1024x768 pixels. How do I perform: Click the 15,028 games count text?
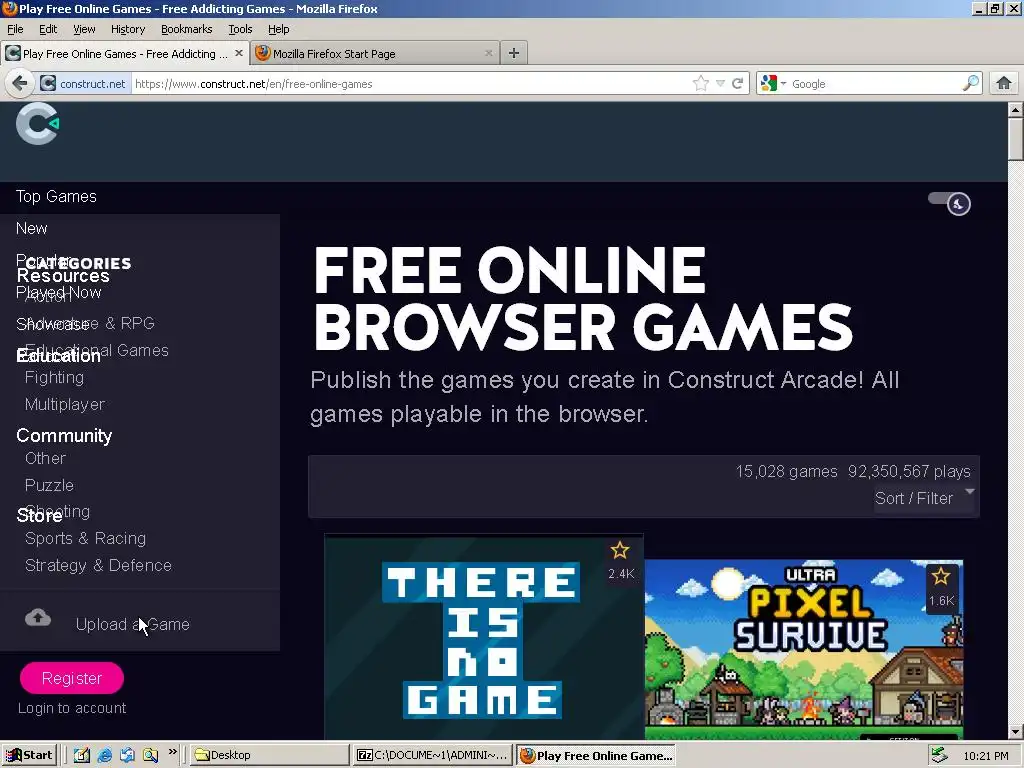pos(786,472)
